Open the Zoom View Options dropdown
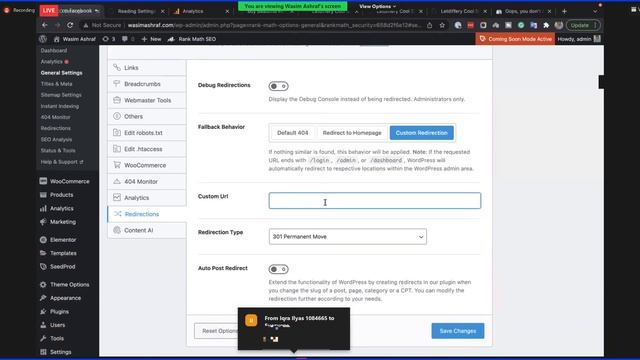The image size is (640, 360). pos(377,7)
